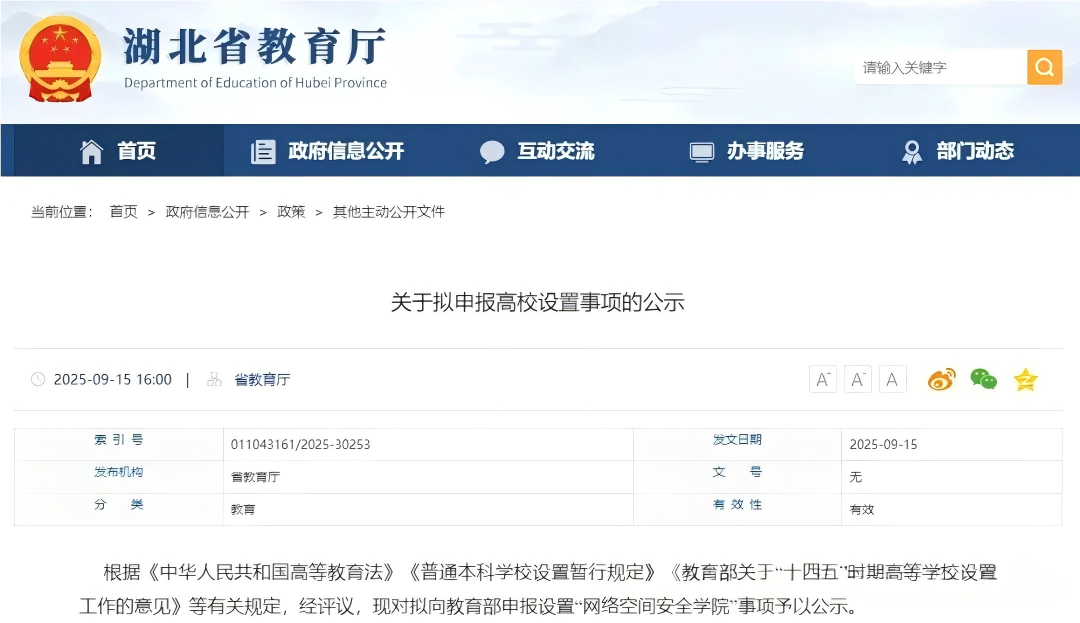This screenshot has height=623, width=1080.
Task: Open the 政策 breadcrumb link
Action: pos(291,212)
